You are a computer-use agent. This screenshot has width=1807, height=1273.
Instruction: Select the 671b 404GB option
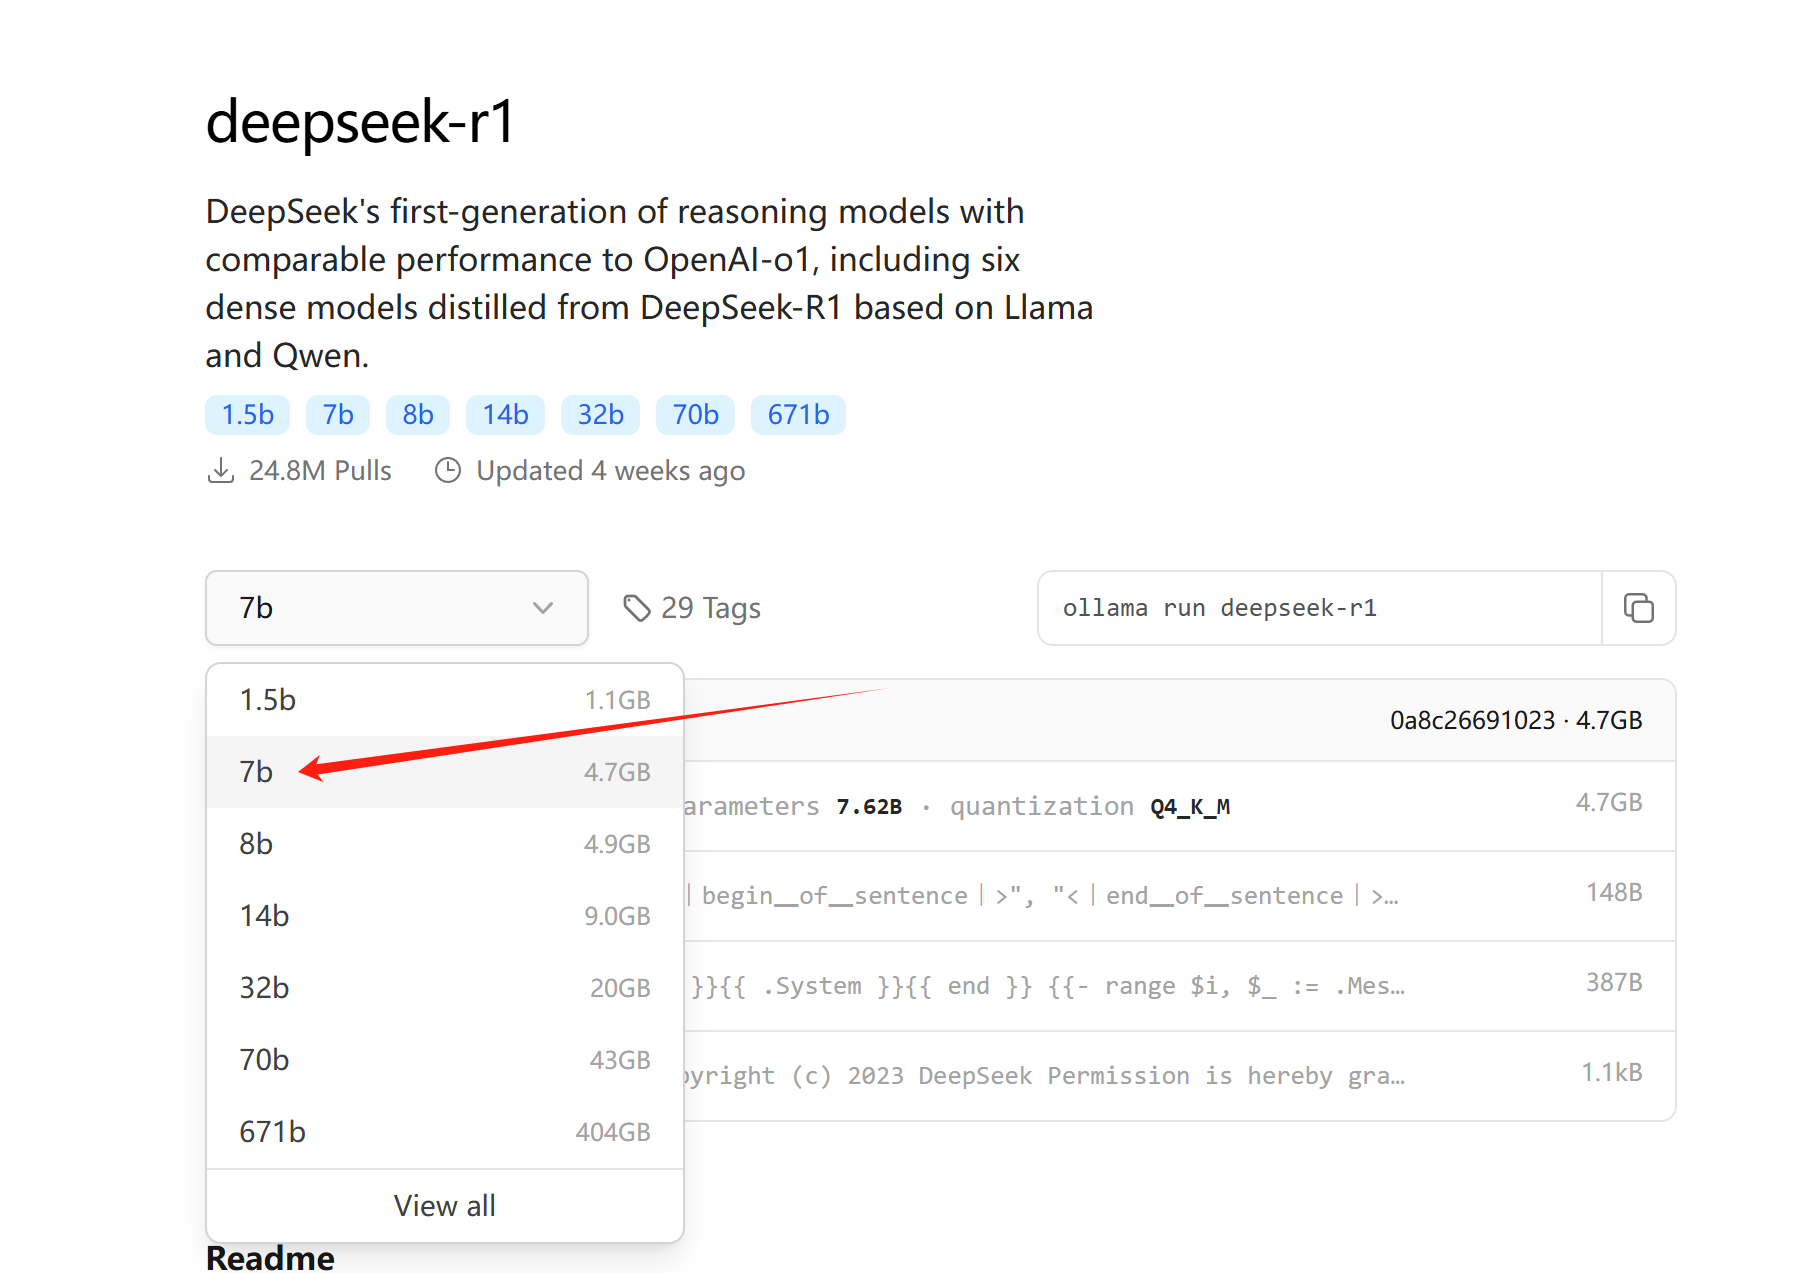[445, 1132]
